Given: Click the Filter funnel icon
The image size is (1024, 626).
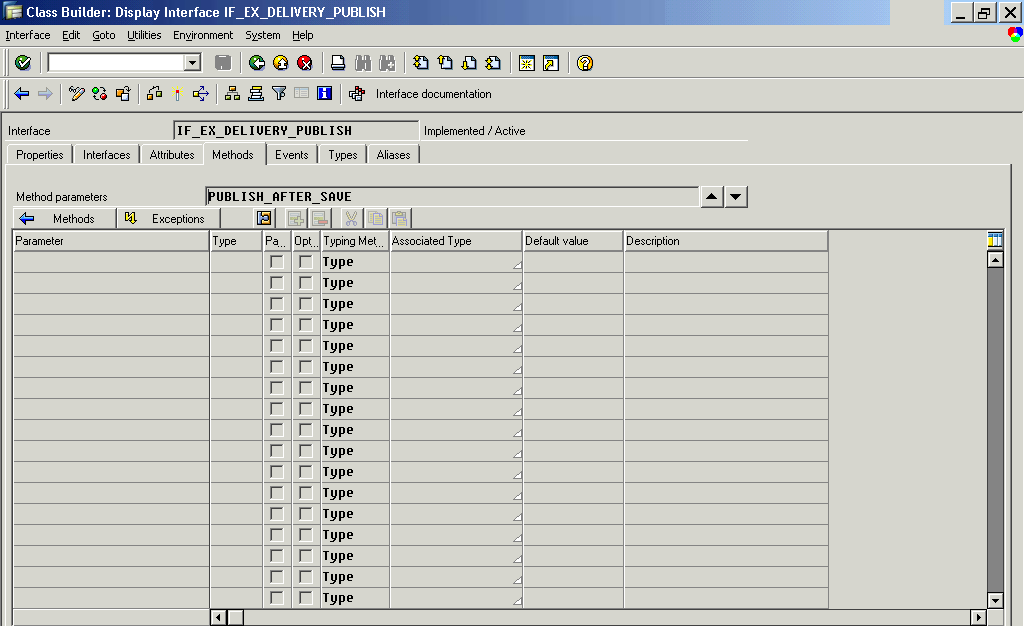Looking at the screenshot, I should coord(279,94).
